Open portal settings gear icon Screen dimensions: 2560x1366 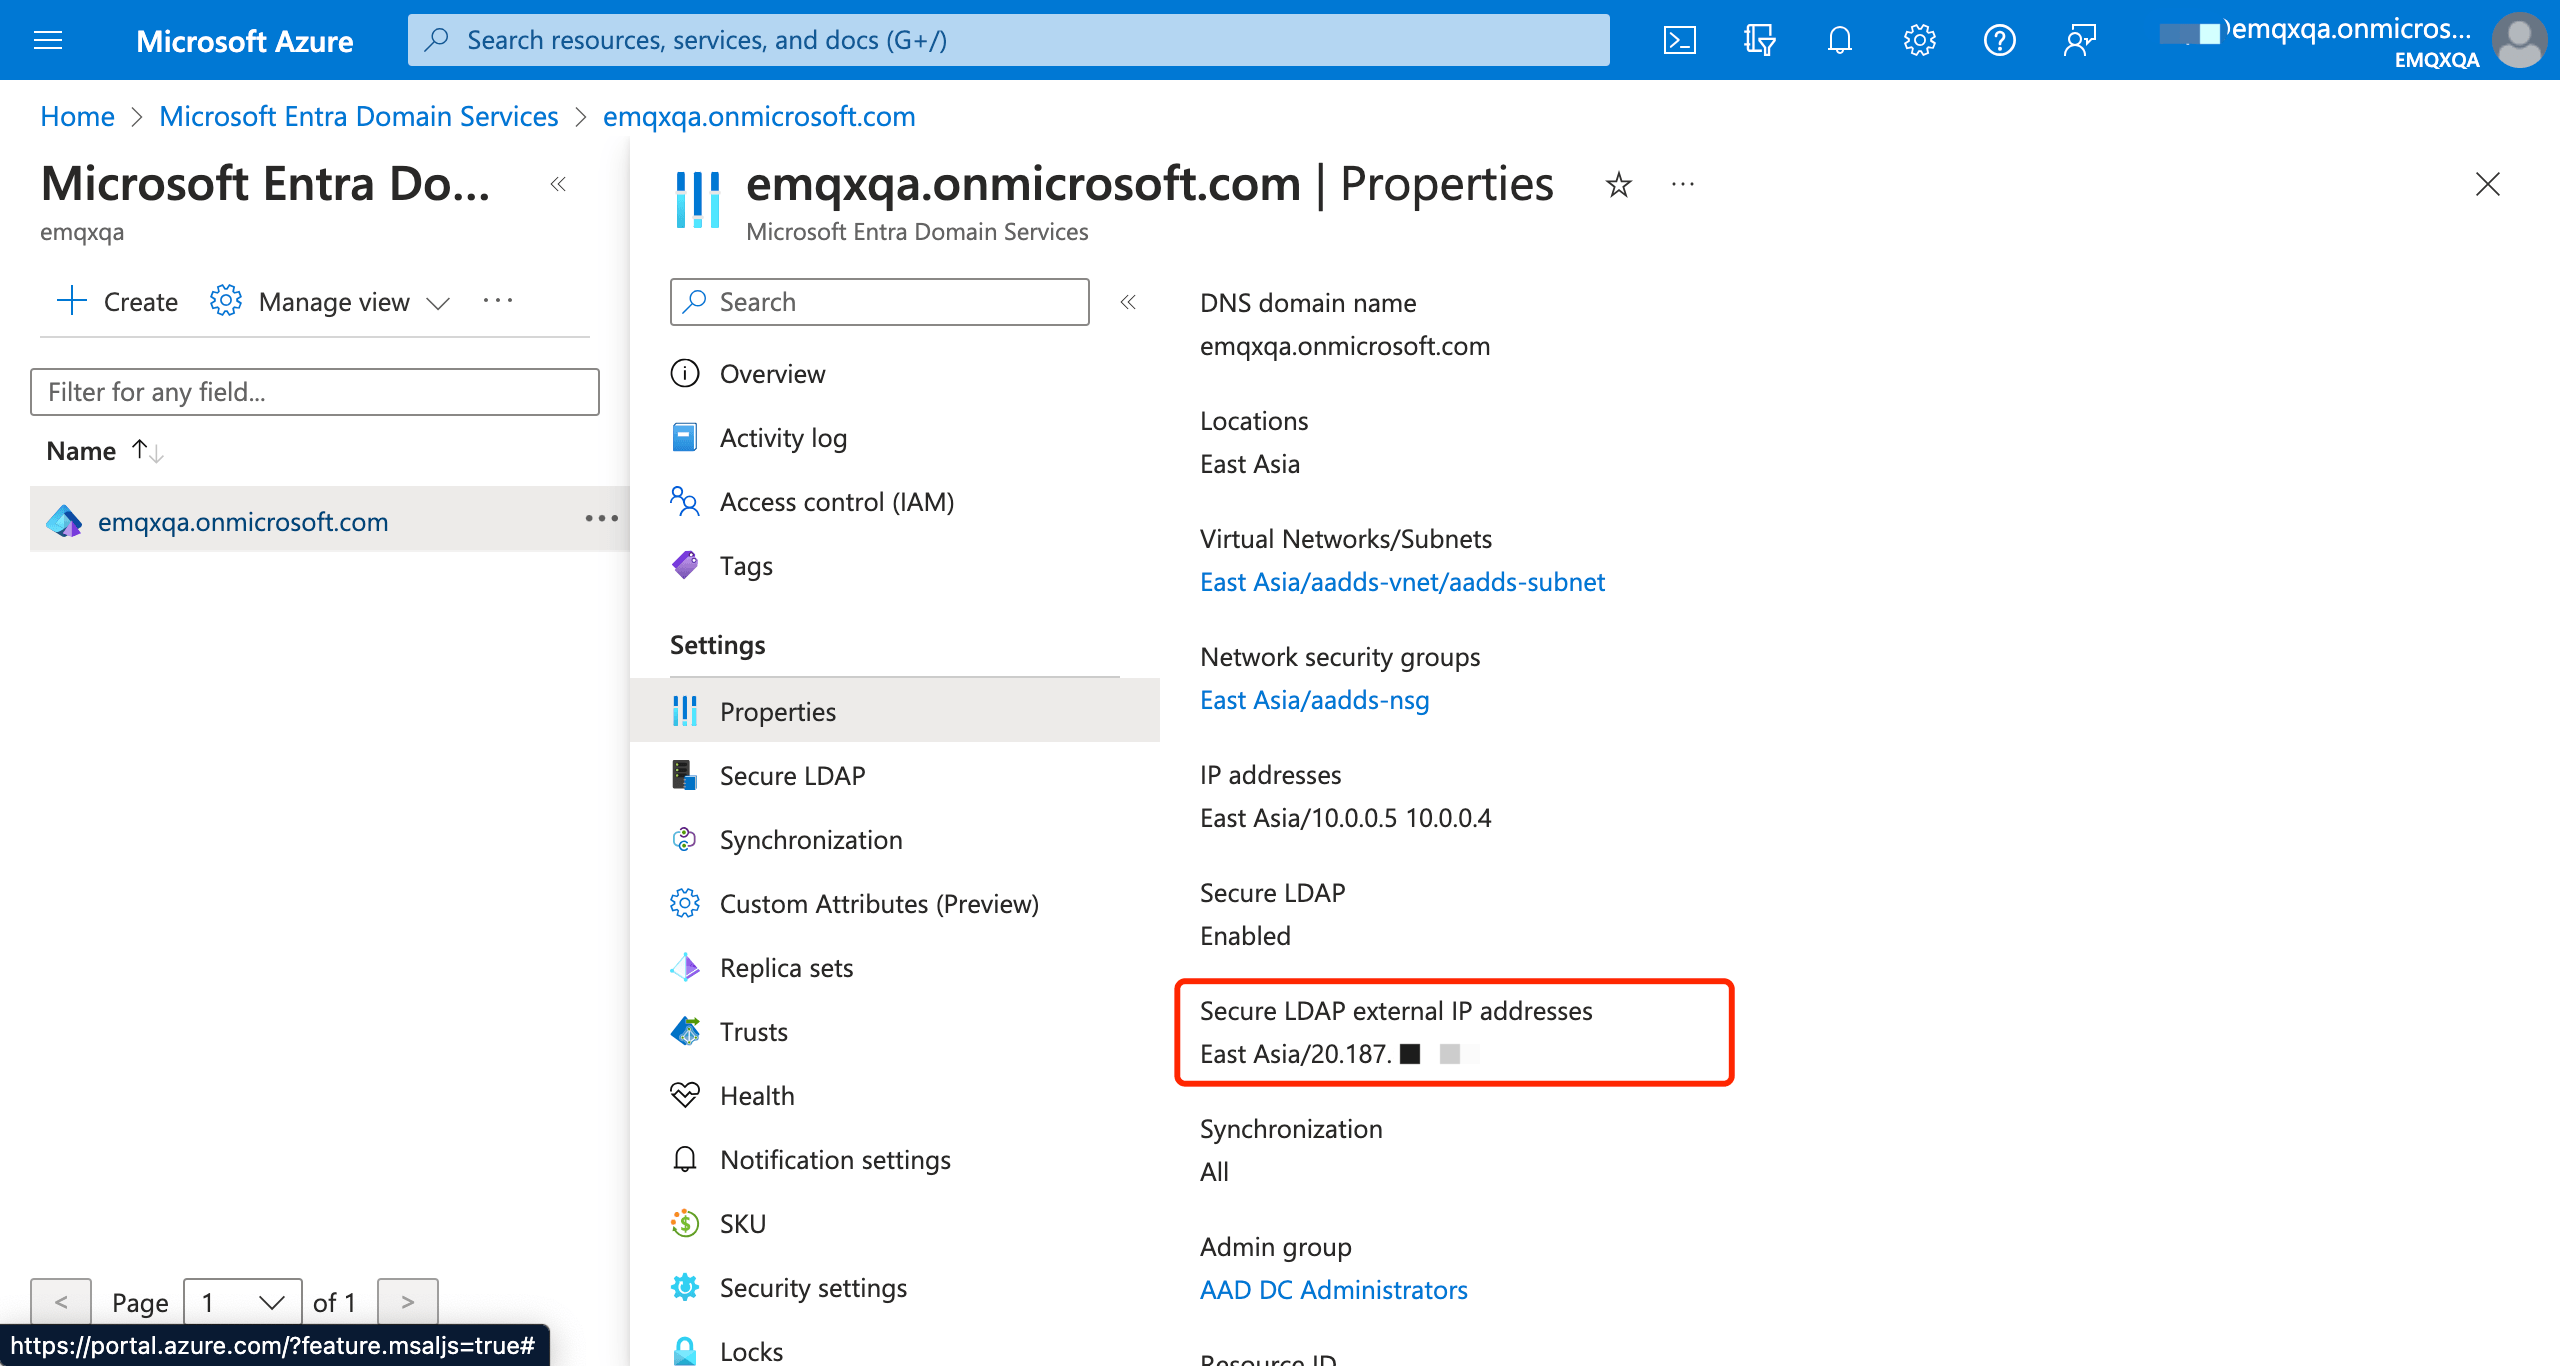click(1919, 40)
